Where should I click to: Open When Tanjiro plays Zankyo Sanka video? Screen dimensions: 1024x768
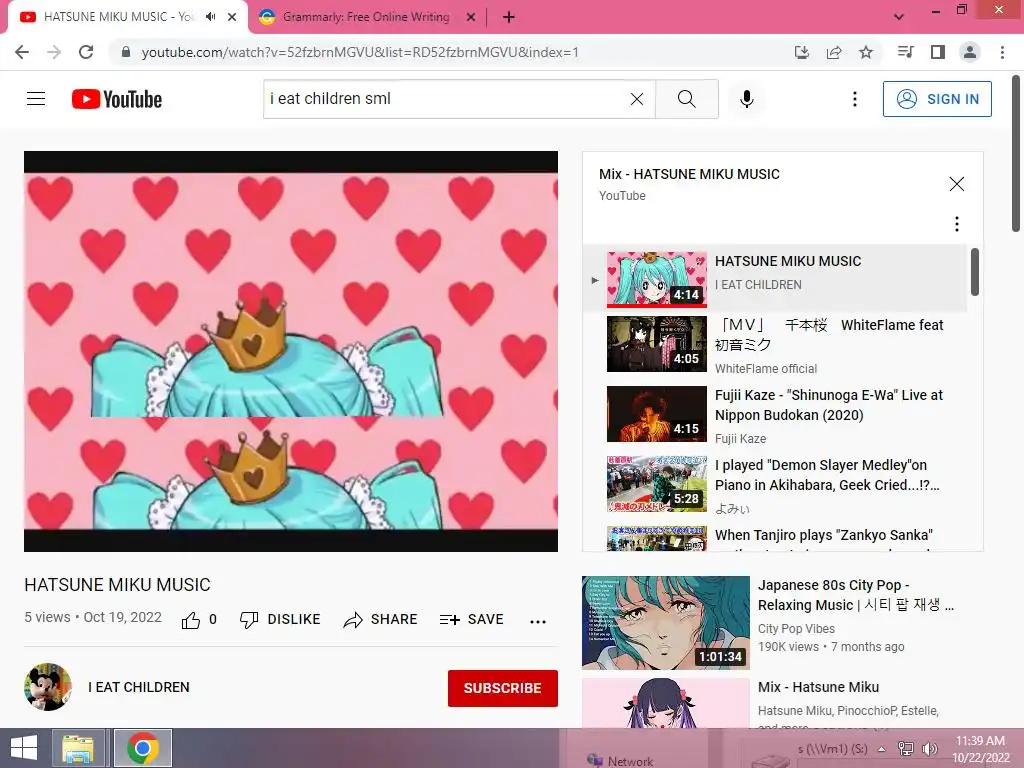pyautogui.click(x=775, y=537)
